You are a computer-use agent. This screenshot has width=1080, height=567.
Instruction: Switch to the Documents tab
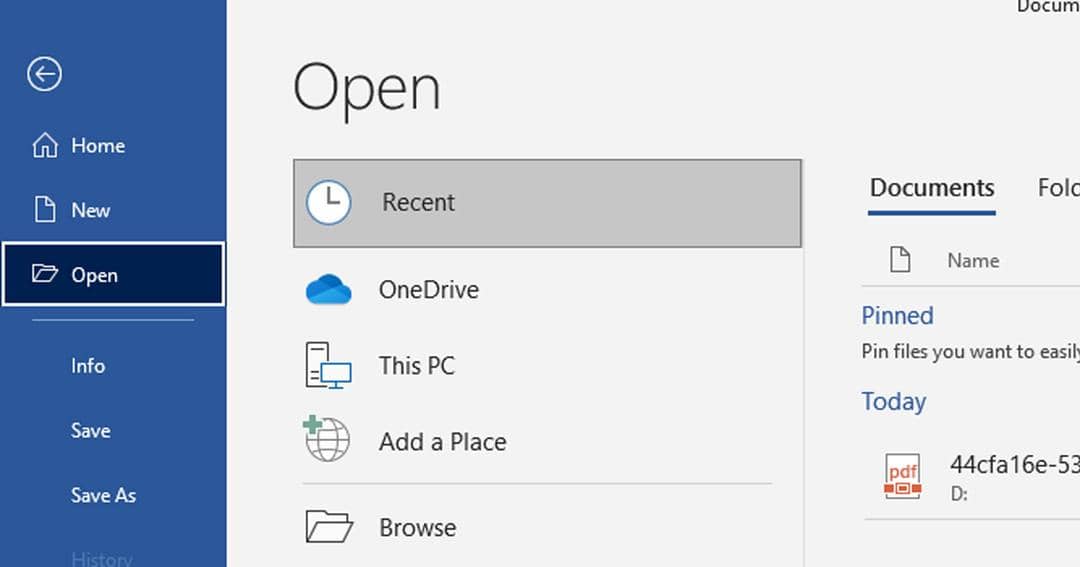(931, 188)
